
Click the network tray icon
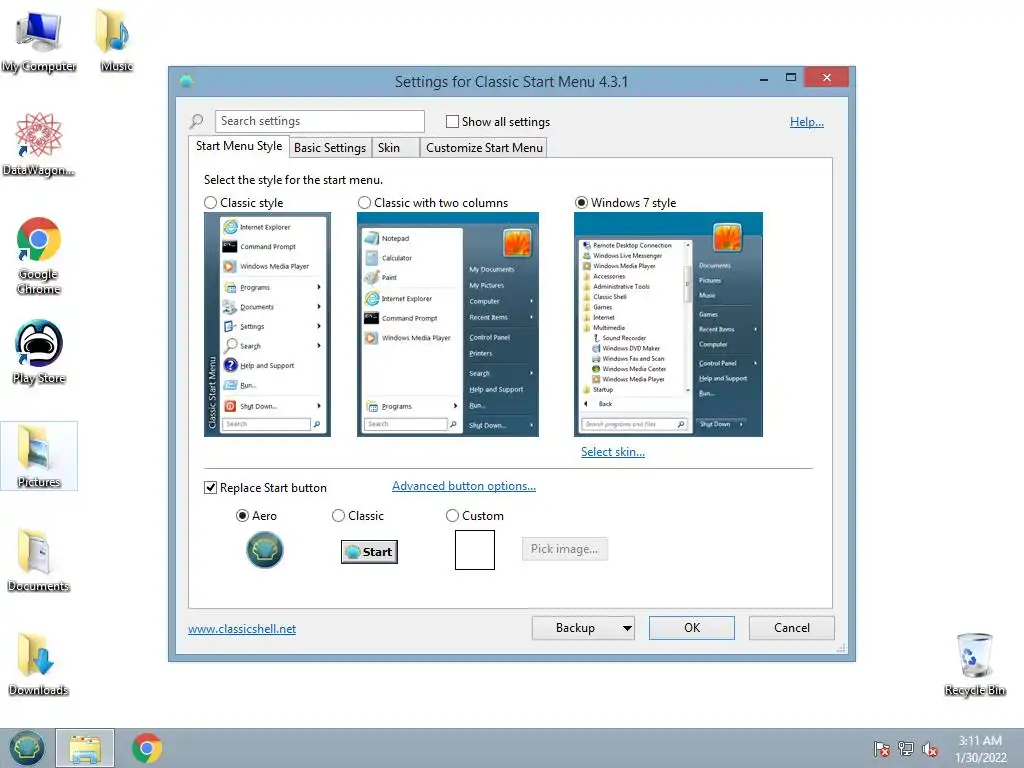tap(906, 749)
